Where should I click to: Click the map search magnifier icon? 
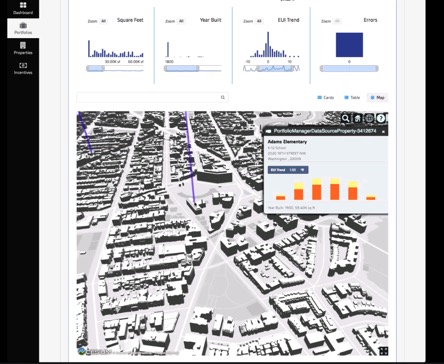click(x=346, y=118)
